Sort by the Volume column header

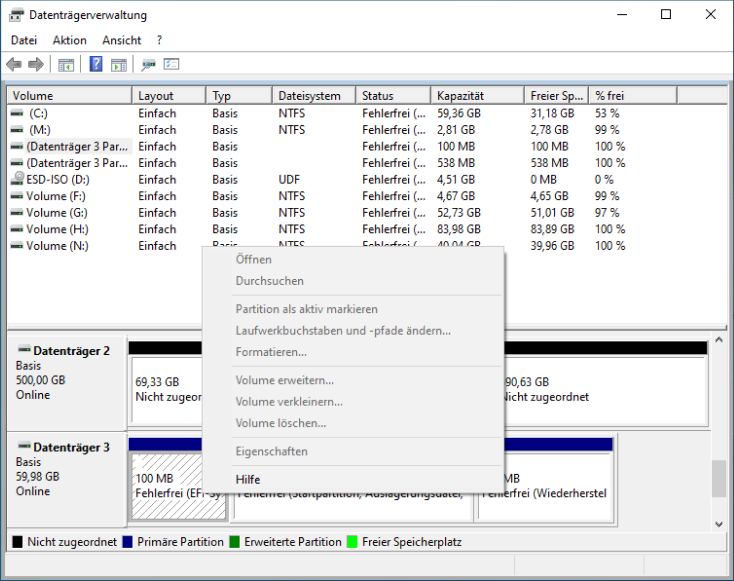click(70, 96)
